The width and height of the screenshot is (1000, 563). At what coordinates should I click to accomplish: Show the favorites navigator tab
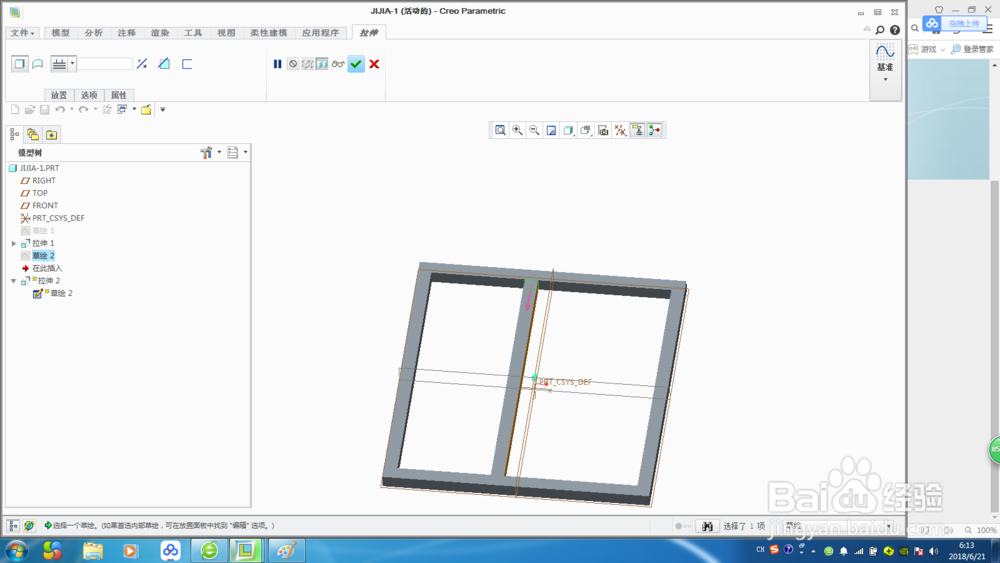click(x=52, y=135)
